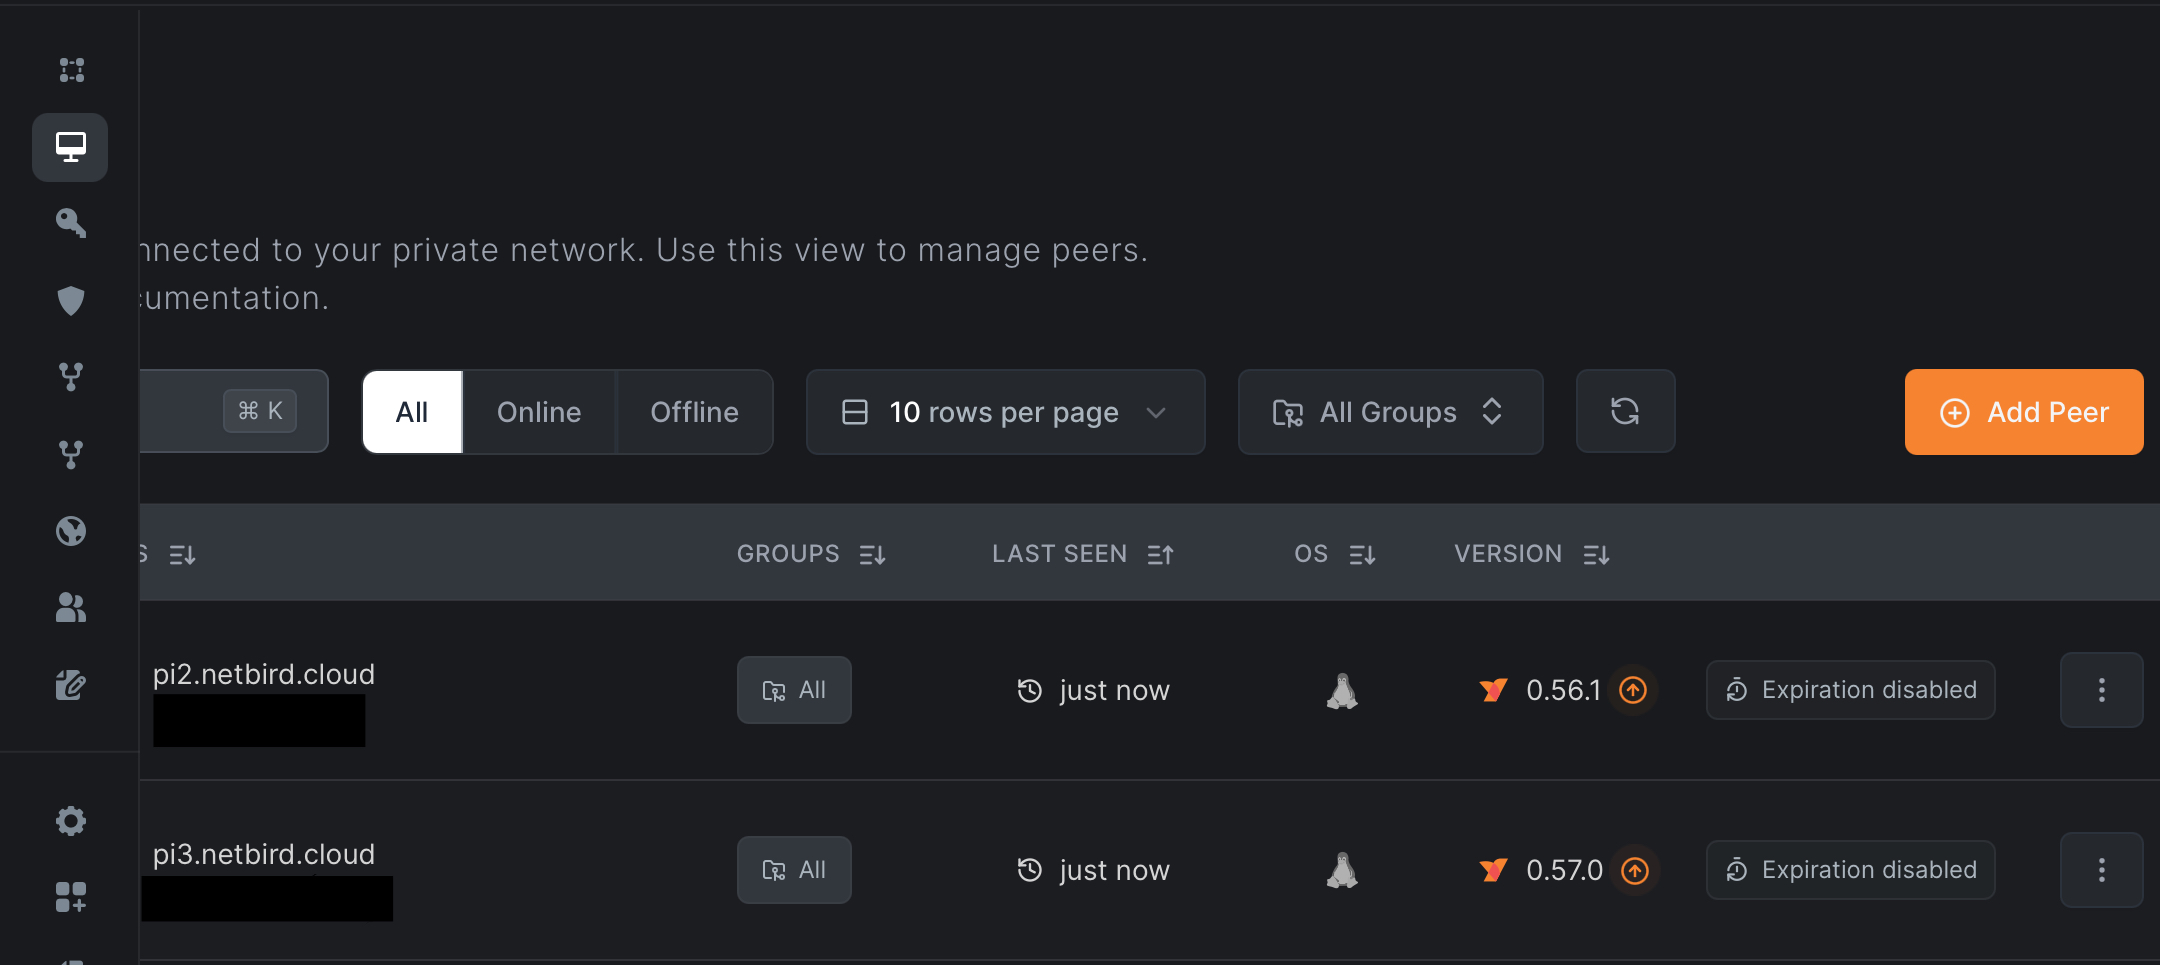Image resolution: width=2160 pixels, height=965 pixels.
Task: Open Settings gear icon in sidebar
Action: [x=70, y=821]
